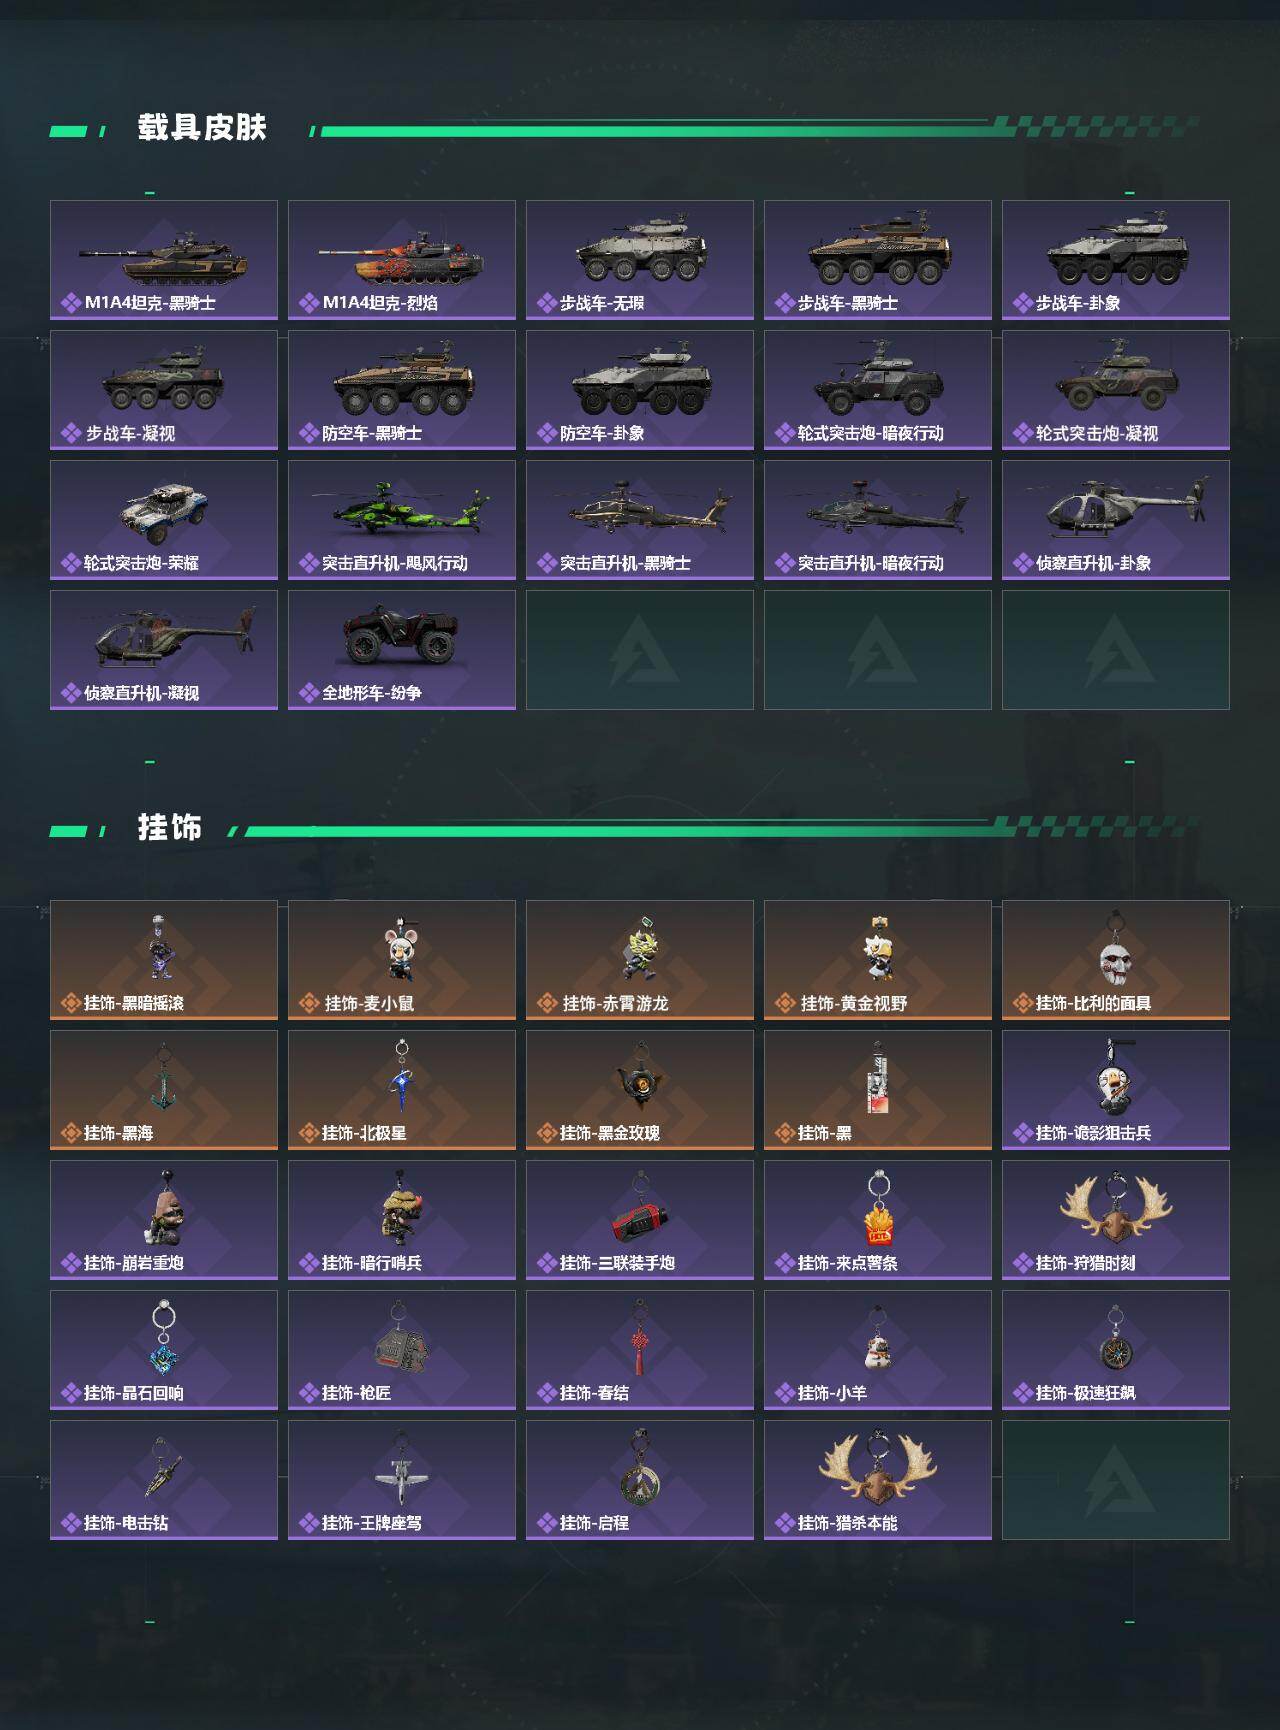Choose the 侦察直升机-卦象 helicopter skin

coord(1116,520)
